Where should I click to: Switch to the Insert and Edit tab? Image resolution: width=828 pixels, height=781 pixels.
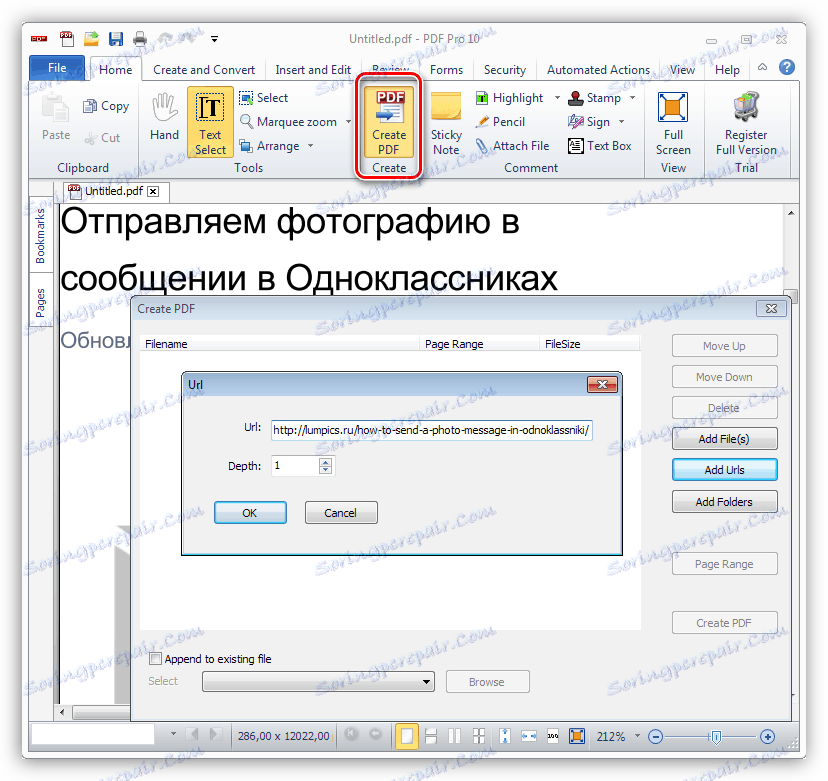(313, 70)
